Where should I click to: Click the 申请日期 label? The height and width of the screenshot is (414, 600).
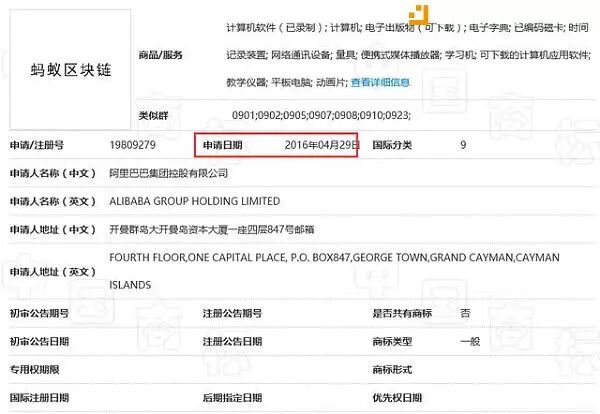coord(222,145)
